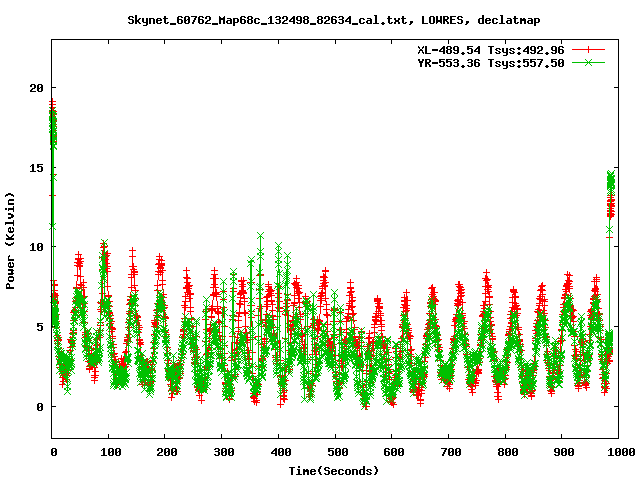Select legend entry YR-553.36 Tsys:557.50
The height and width of the screenshot is (480, 640).
[x=491, y=63]
